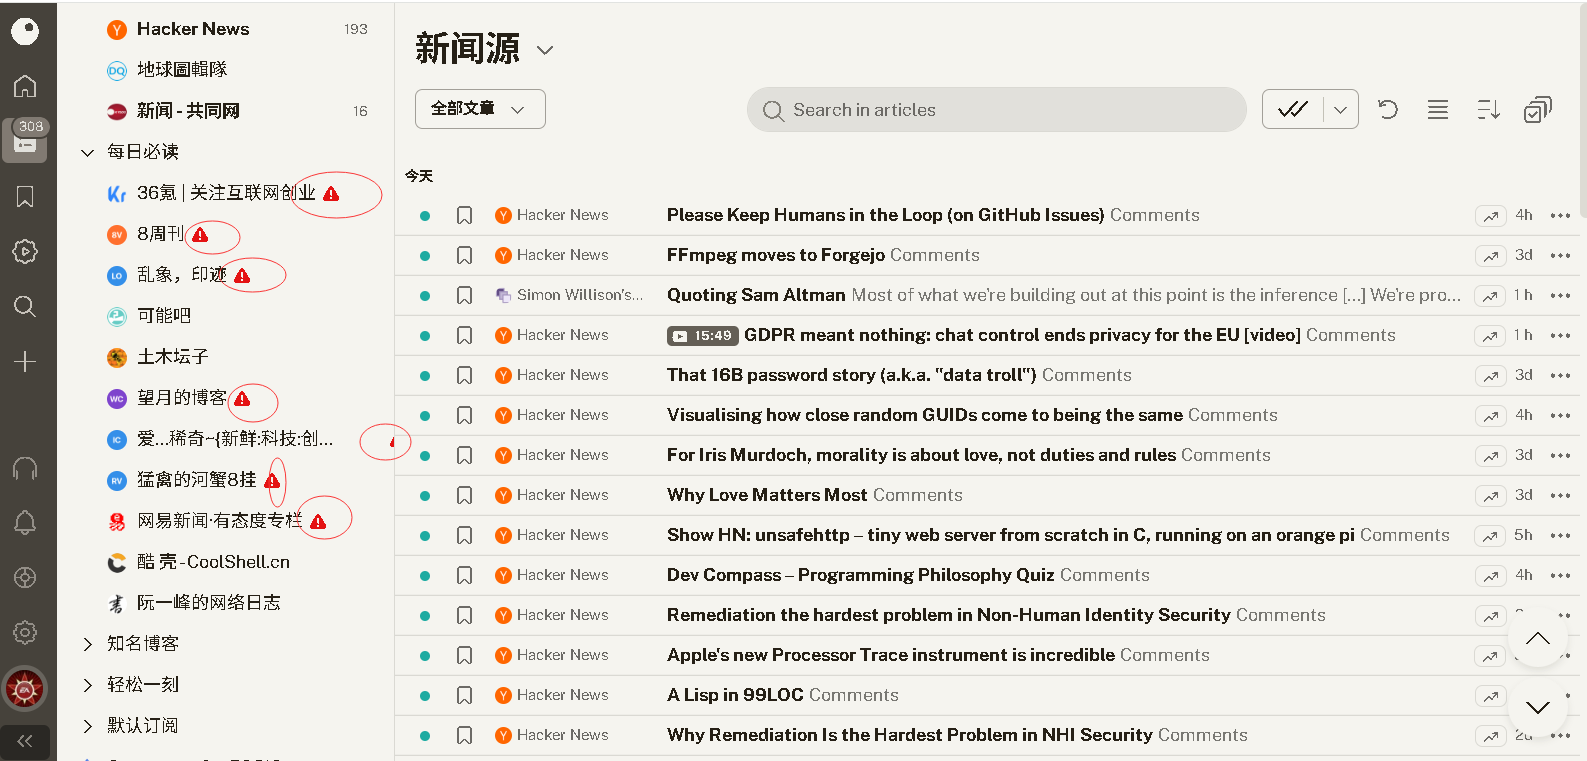Click the sort order icon in toolbar
The height and width of the screenshot is (761, 1587).
click(1488, 109)
